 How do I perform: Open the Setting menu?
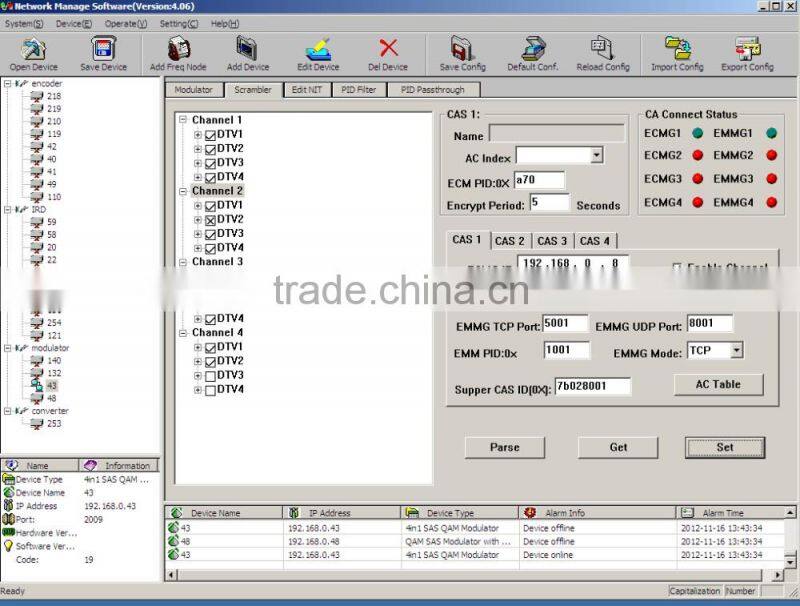click(178, 23)
